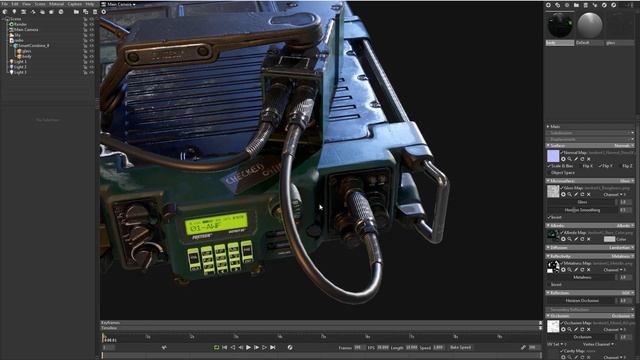Click trash icon in material panel toolbar
This screenshot has width=640, height=360.
point(586,5)
